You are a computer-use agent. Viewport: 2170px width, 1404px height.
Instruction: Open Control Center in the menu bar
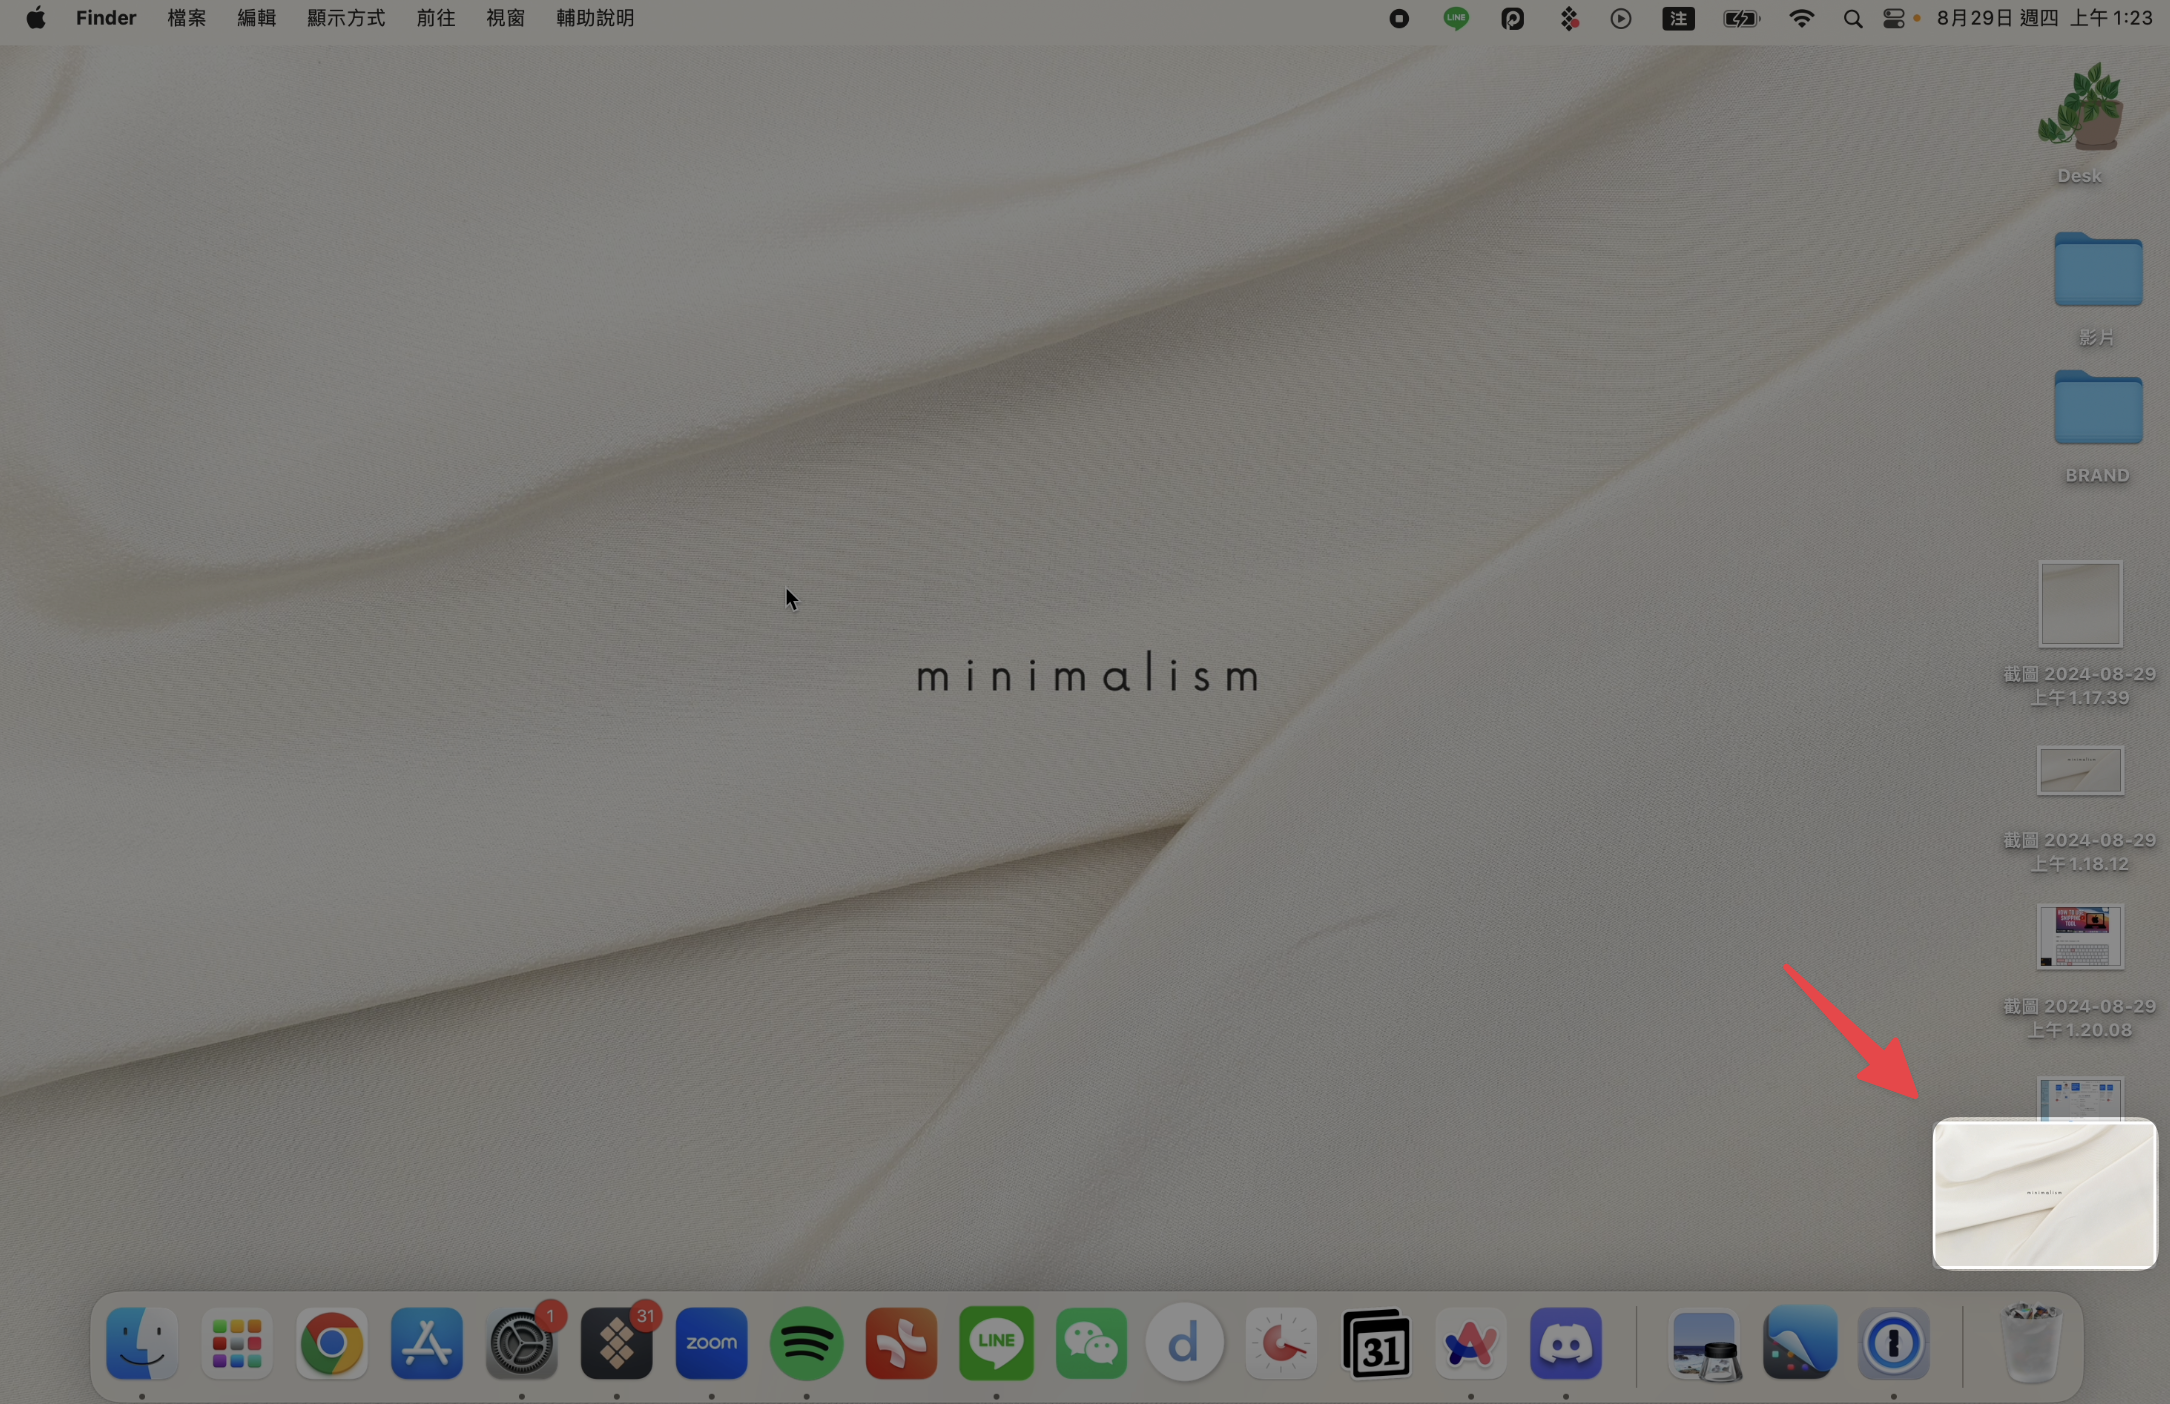click(x=1893, y=18)
